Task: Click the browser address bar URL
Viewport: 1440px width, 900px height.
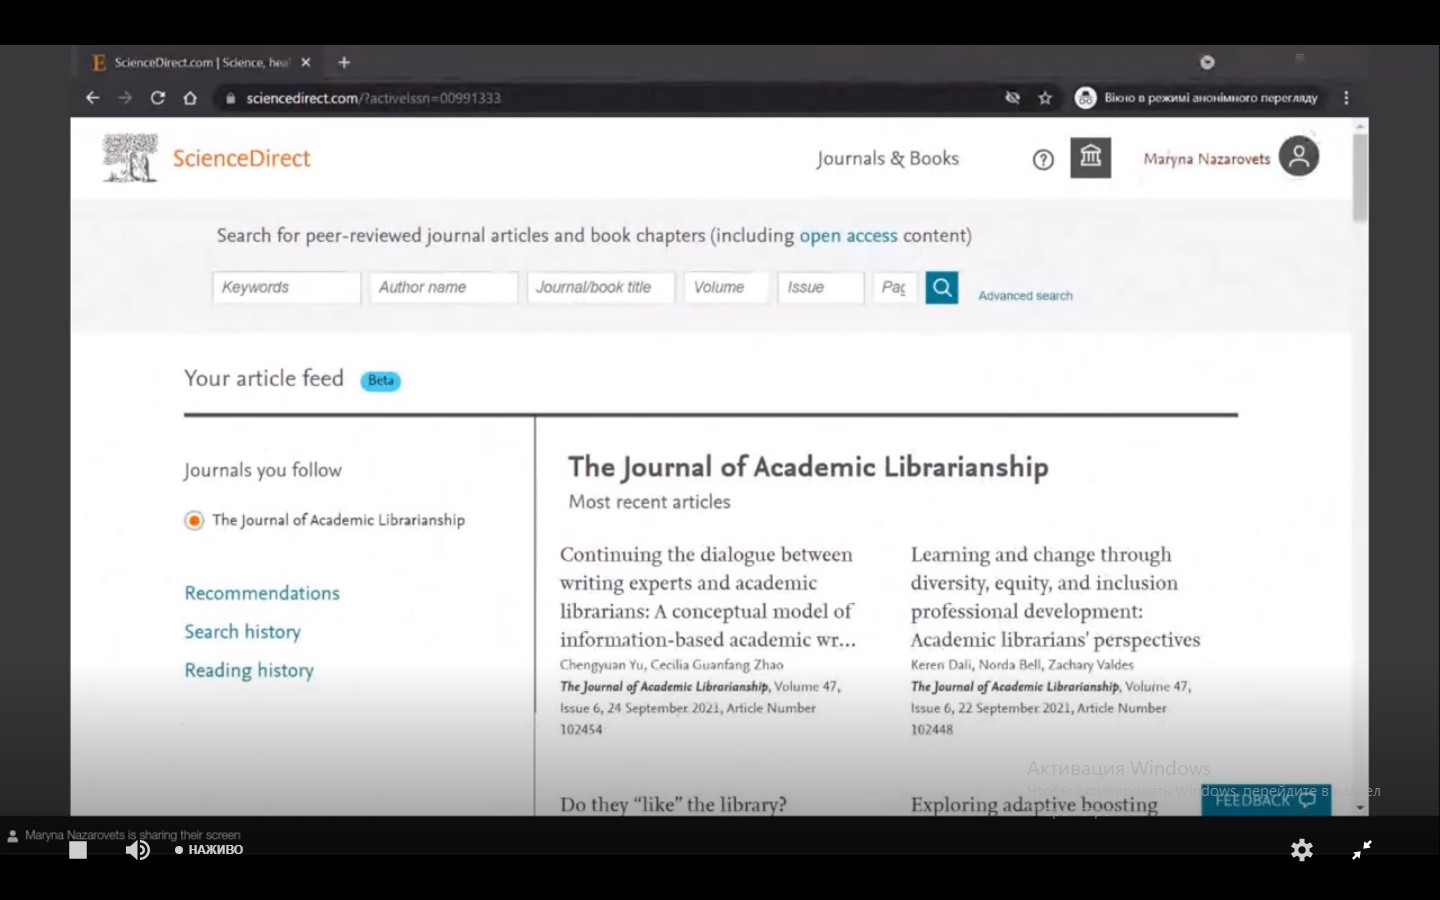Action: [x=373, y=98]
